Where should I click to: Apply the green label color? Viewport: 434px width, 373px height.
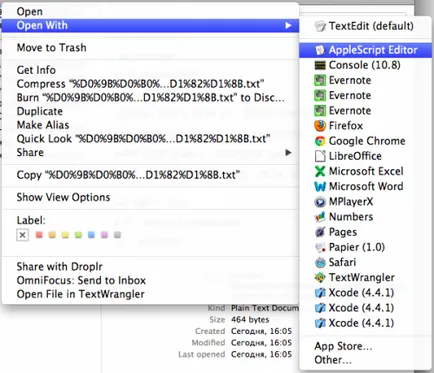(78, 235)
